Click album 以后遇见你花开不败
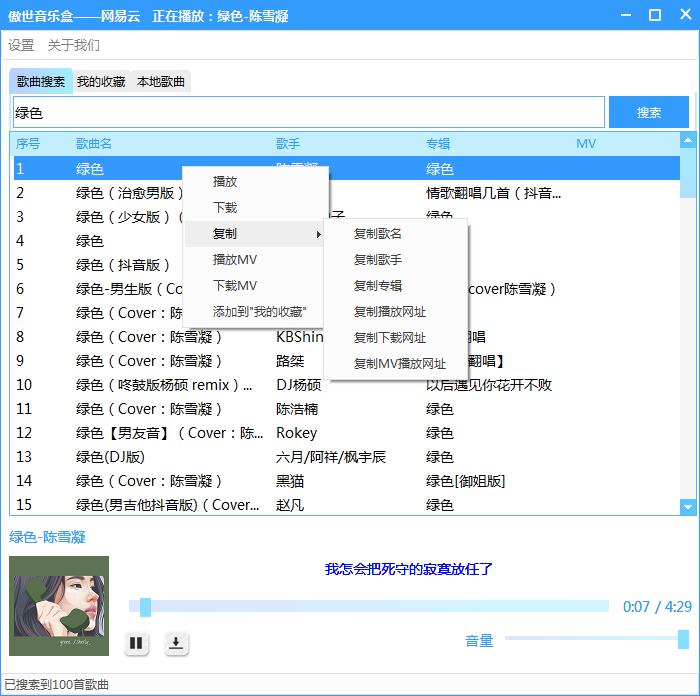Screen dimensions: 700x696 tap(489, 385)
